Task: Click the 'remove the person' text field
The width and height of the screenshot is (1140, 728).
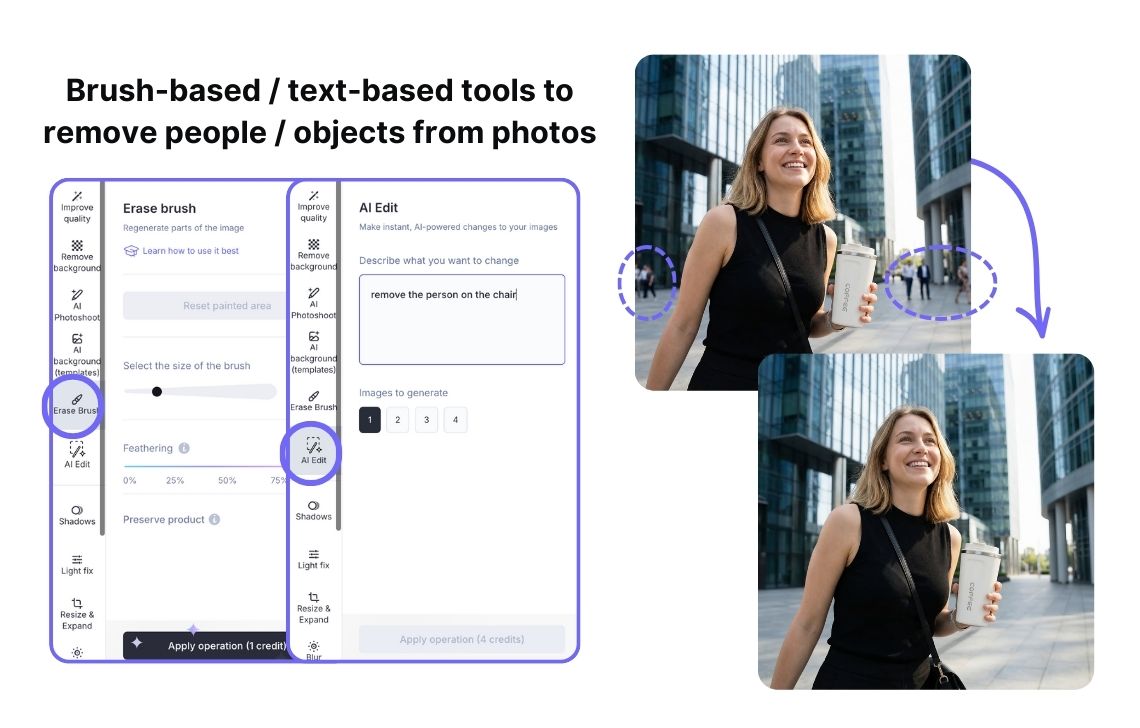Action: 462,319
